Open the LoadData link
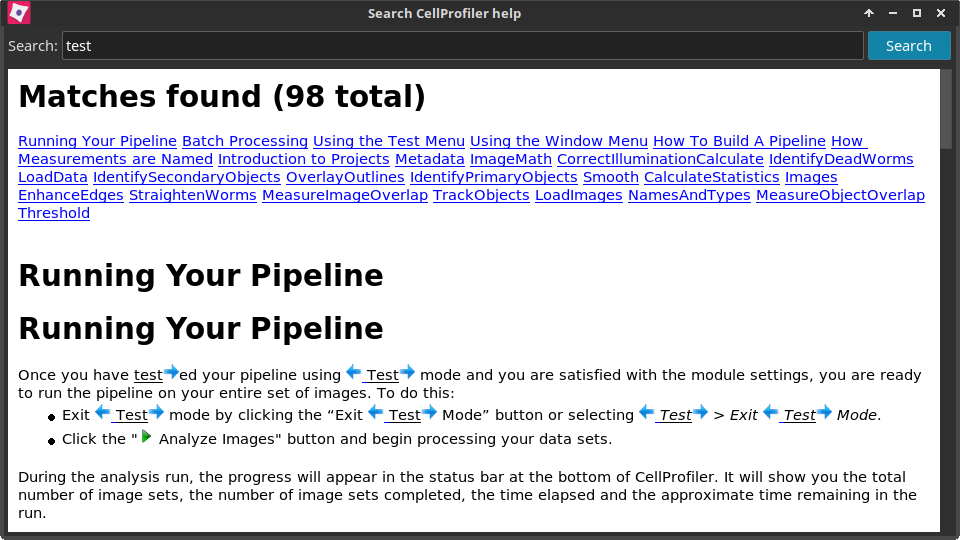 [x=53, y=177]
